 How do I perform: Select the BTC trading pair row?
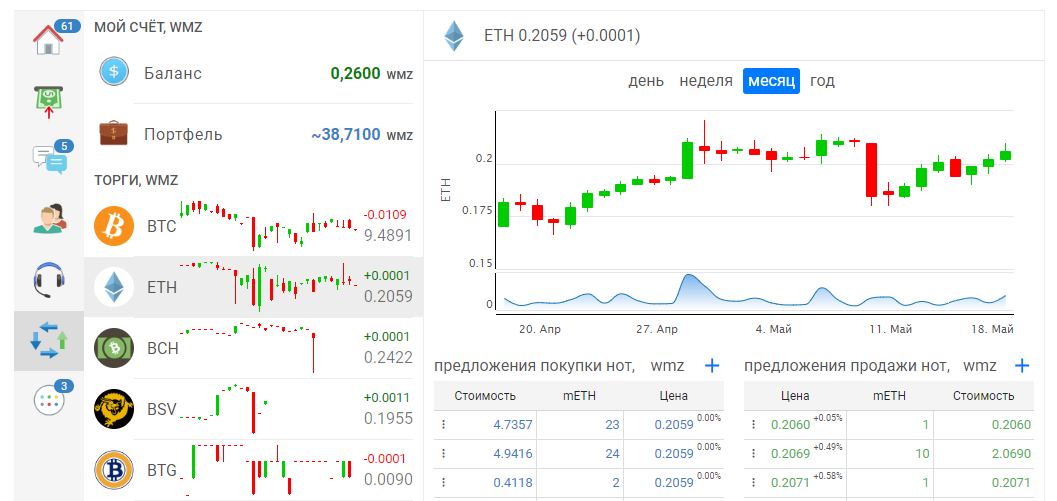tap(253, 226)
